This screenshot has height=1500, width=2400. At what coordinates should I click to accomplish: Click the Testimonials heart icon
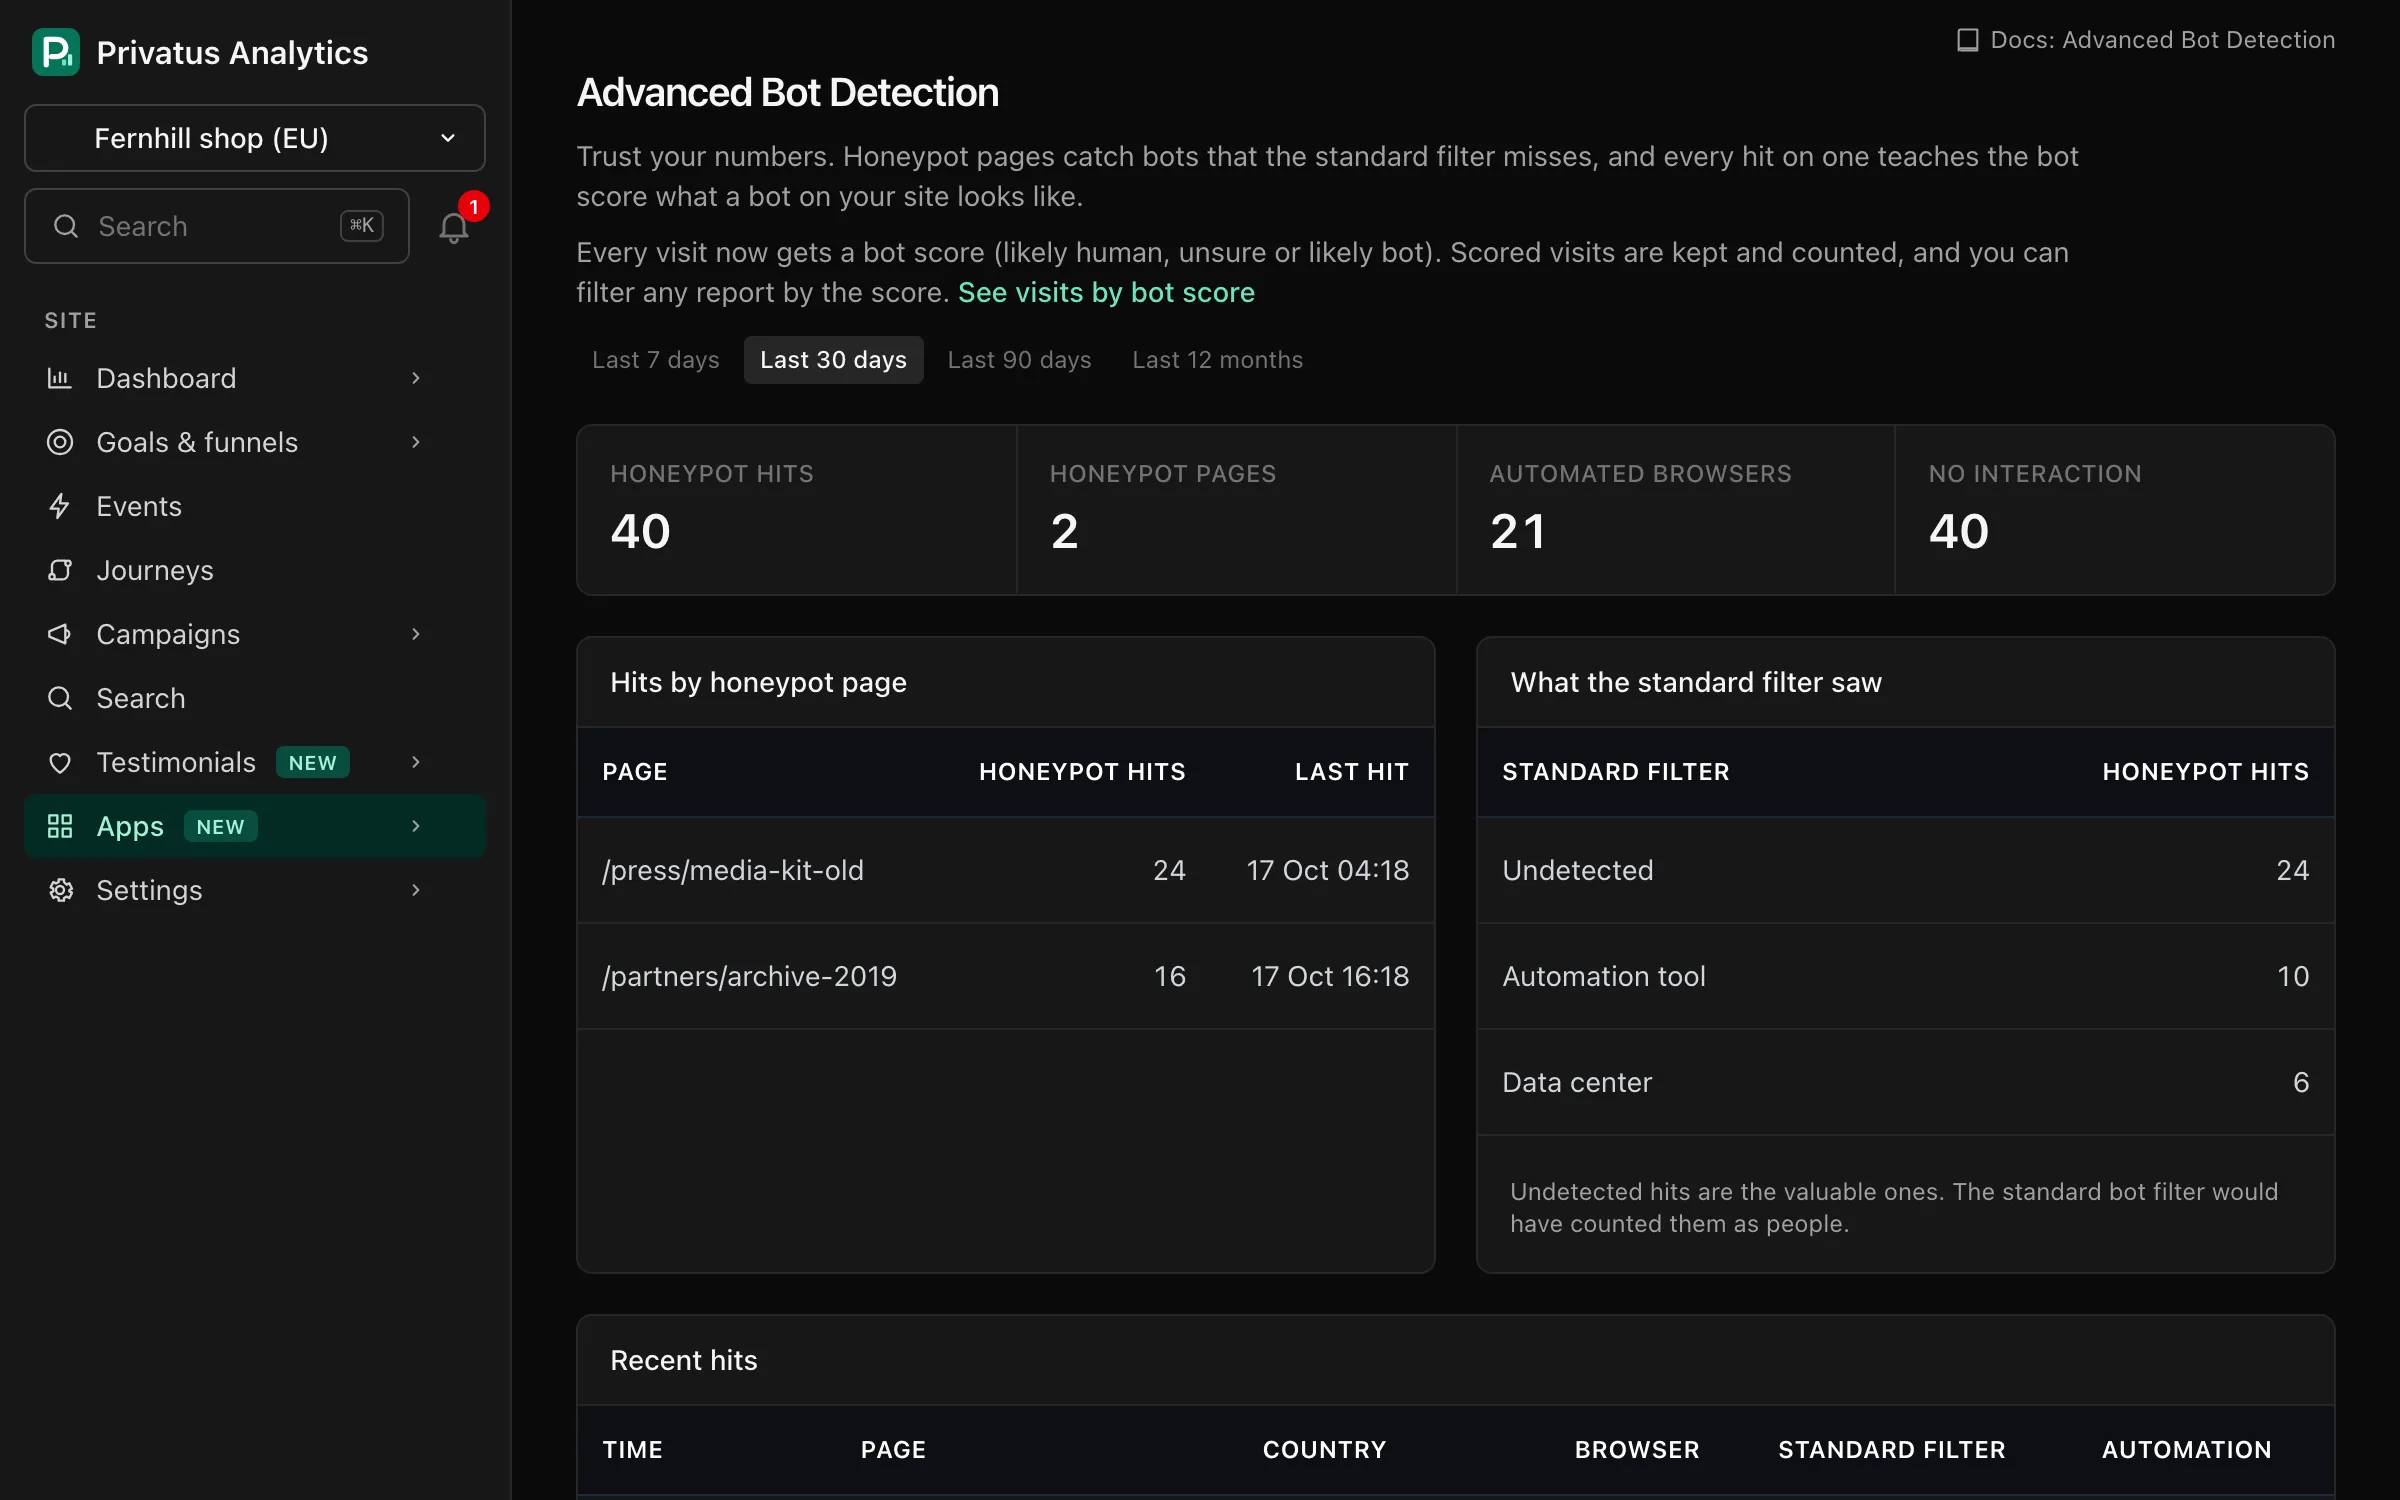click(60, 763)
